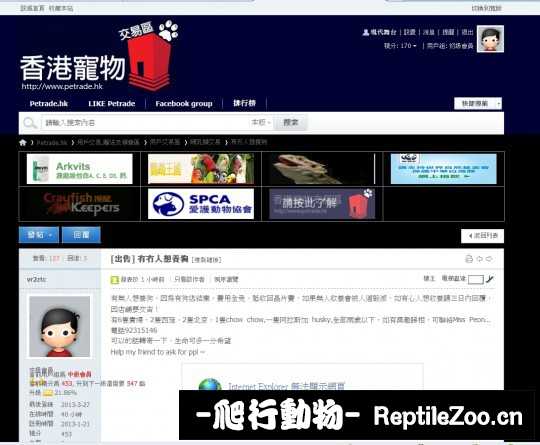Click the 搜索 search button
Screen dimensions: 540x445
pos(290,123)
